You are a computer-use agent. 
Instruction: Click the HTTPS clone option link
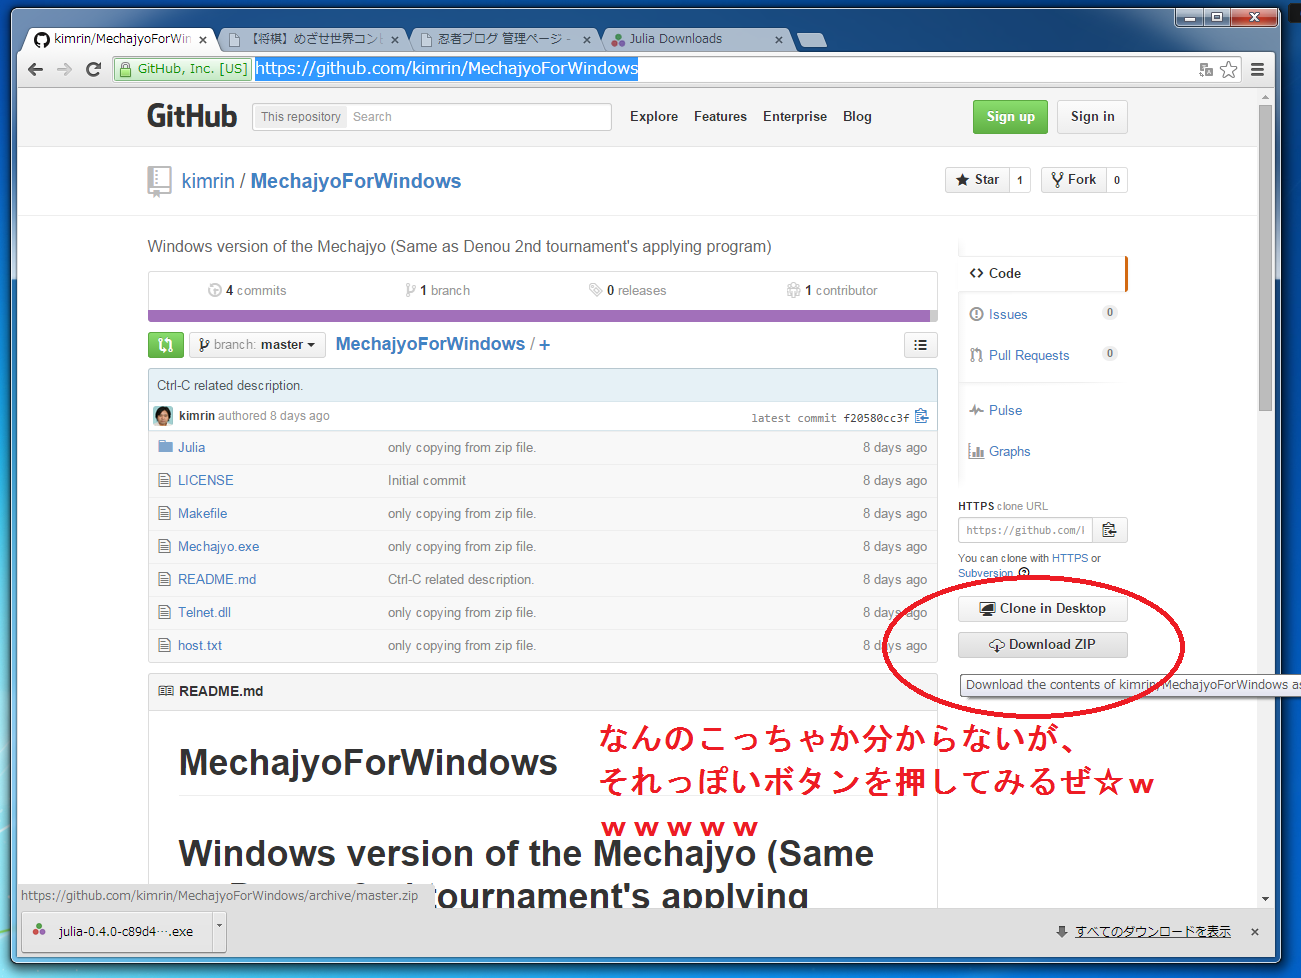1069,558
